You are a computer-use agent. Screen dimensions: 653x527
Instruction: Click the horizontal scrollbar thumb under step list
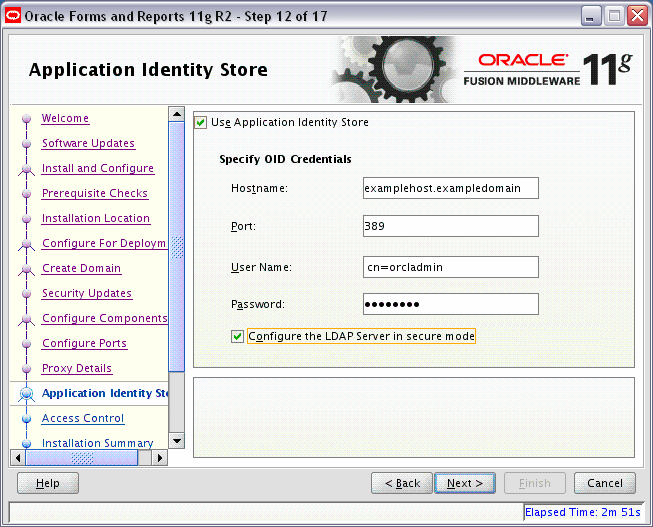click(82, 458)
